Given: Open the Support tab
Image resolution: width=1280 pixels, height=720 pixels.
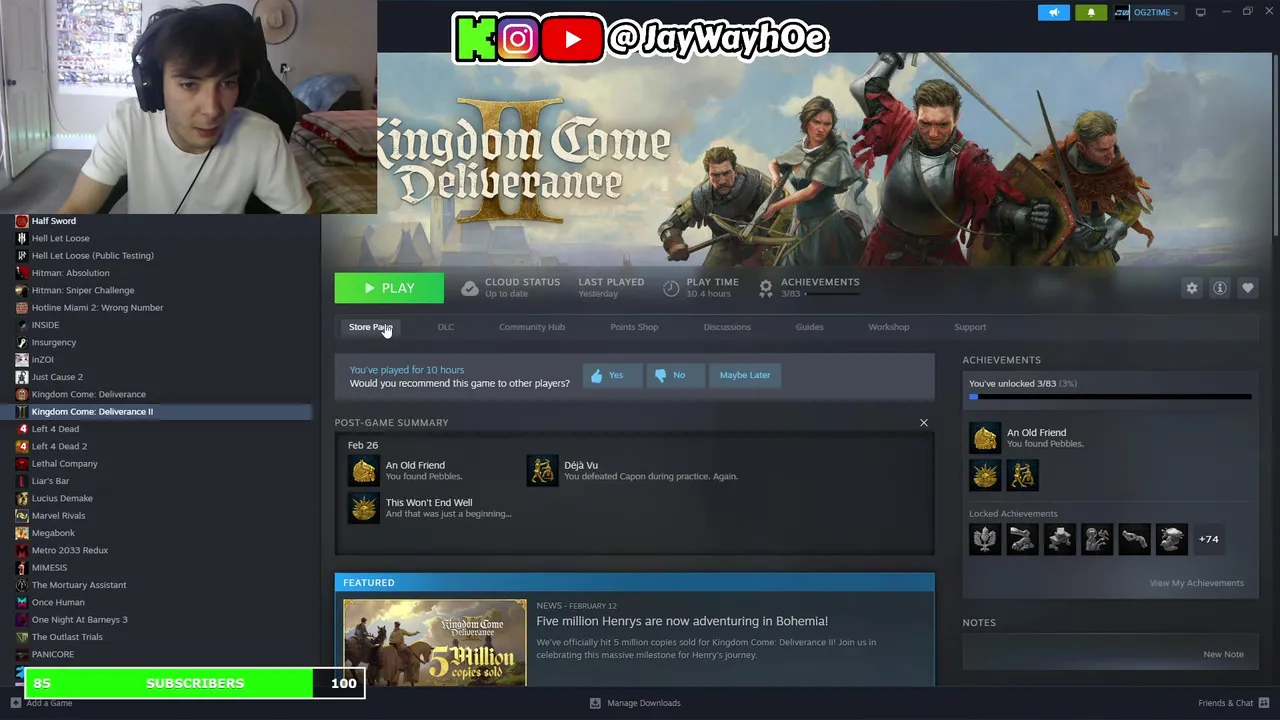Looking at the screenshot, I should [970, 327].
